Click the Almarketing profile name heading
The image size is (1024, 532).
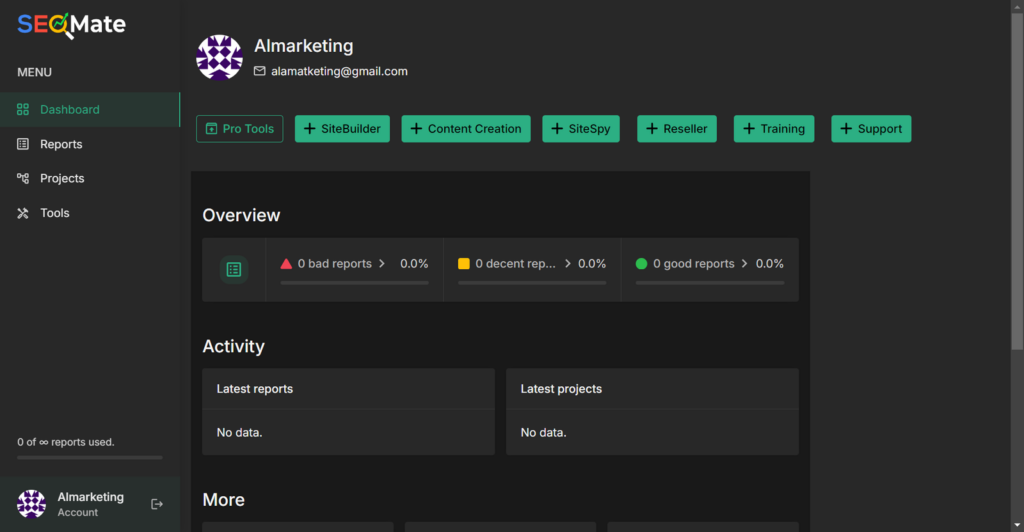tap(304, 46)
